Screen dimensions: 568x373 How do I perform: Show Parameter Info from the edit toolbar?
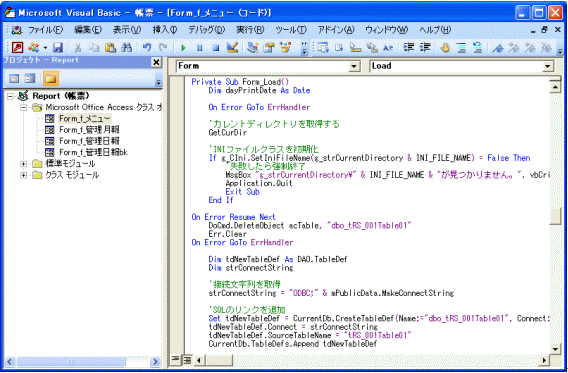pyautogui.click(x=372, y=47)
